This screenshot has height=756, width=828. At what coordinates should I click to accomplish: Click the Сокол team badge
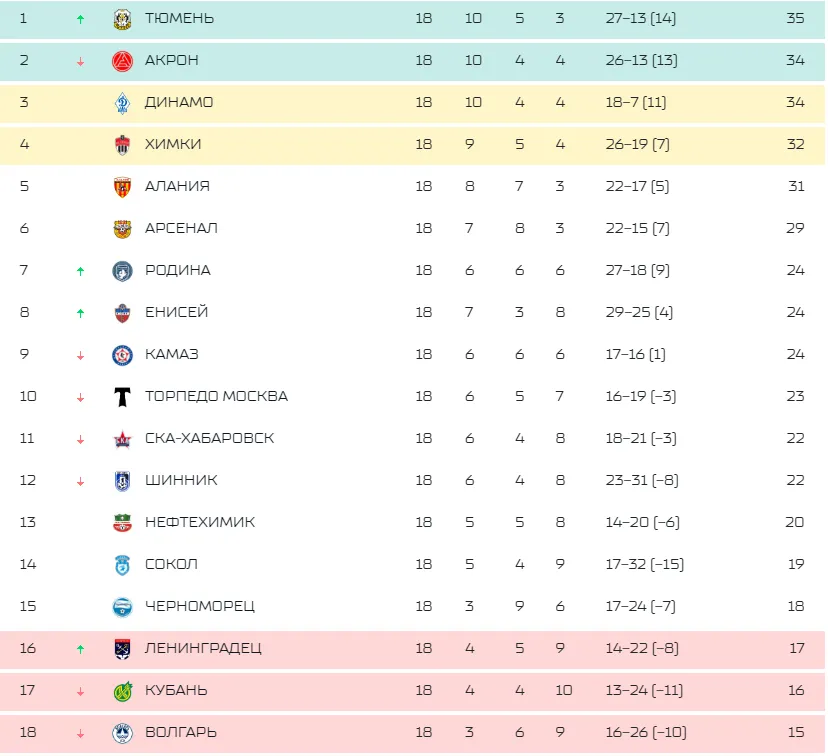(x=123, y=565)
